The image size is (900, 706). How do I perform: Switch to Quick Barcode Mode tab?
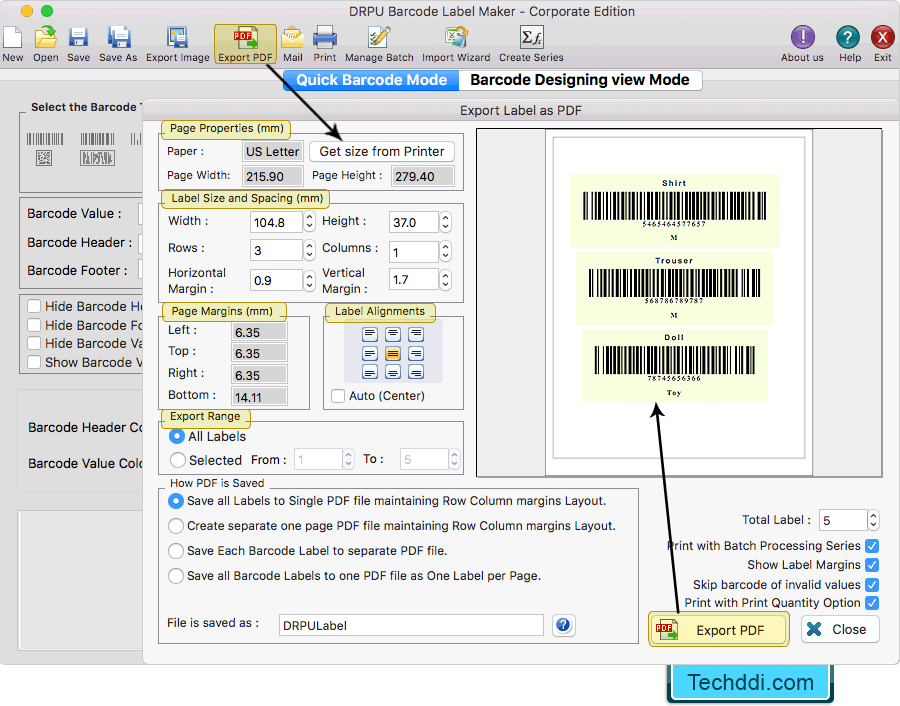(371, 80)
